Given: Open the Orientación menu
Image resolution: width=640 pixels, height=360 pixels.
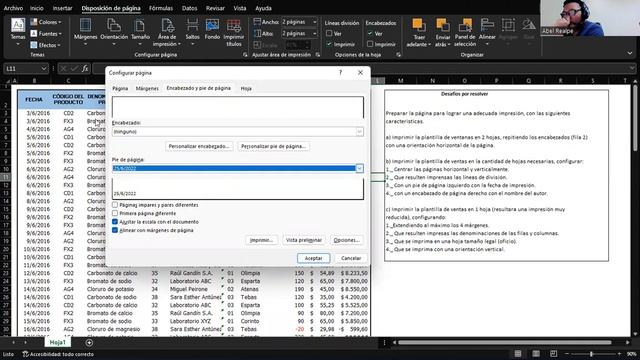Looking at the screenshot, I should [114, 32].
